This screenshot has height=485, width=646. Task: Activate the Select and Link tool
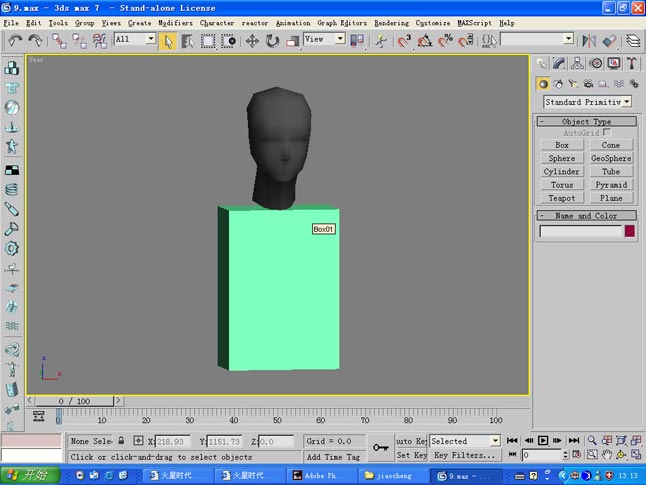coord(59,41)
